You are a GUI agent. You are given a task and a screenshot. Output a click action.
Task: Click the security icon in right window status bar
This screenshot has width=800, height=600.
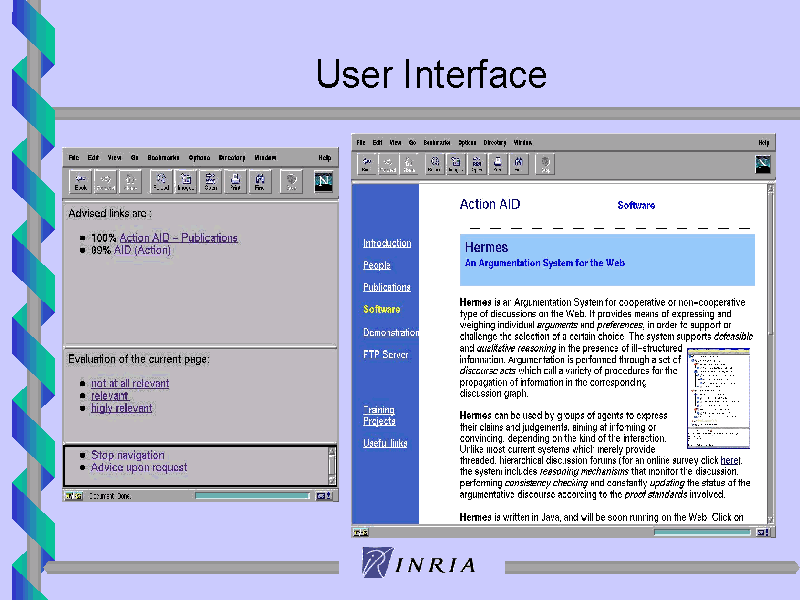click(361, 532)
